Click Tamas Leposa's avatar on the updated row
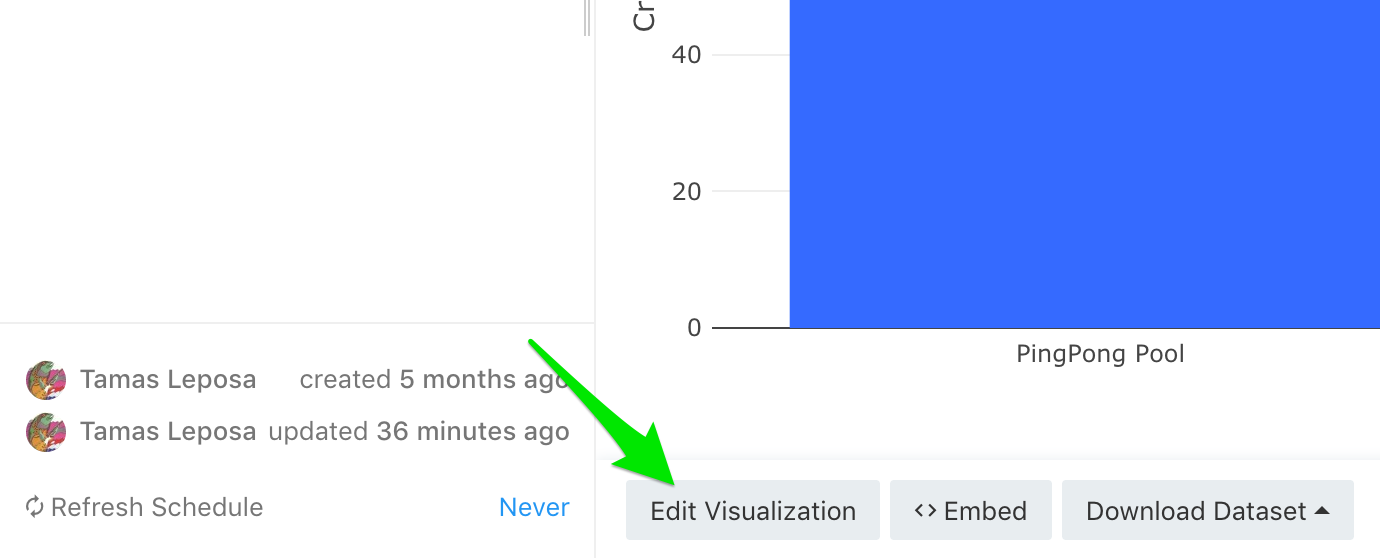This screenshot has width=1380, height=558. tap(46, 432)
